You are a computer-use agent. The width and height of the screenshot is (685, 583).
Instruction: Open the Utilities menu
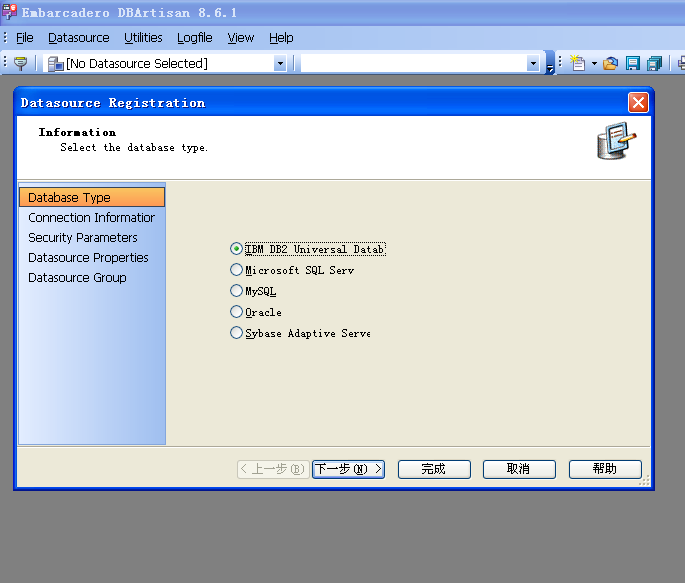[143, 38]
